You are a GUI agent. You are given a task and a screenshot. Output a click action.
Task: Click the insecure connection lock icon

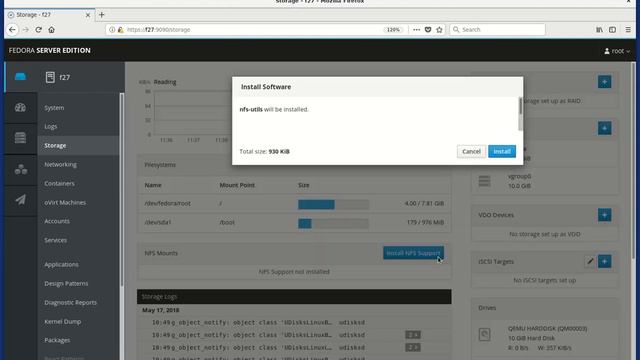coord(120,29)
